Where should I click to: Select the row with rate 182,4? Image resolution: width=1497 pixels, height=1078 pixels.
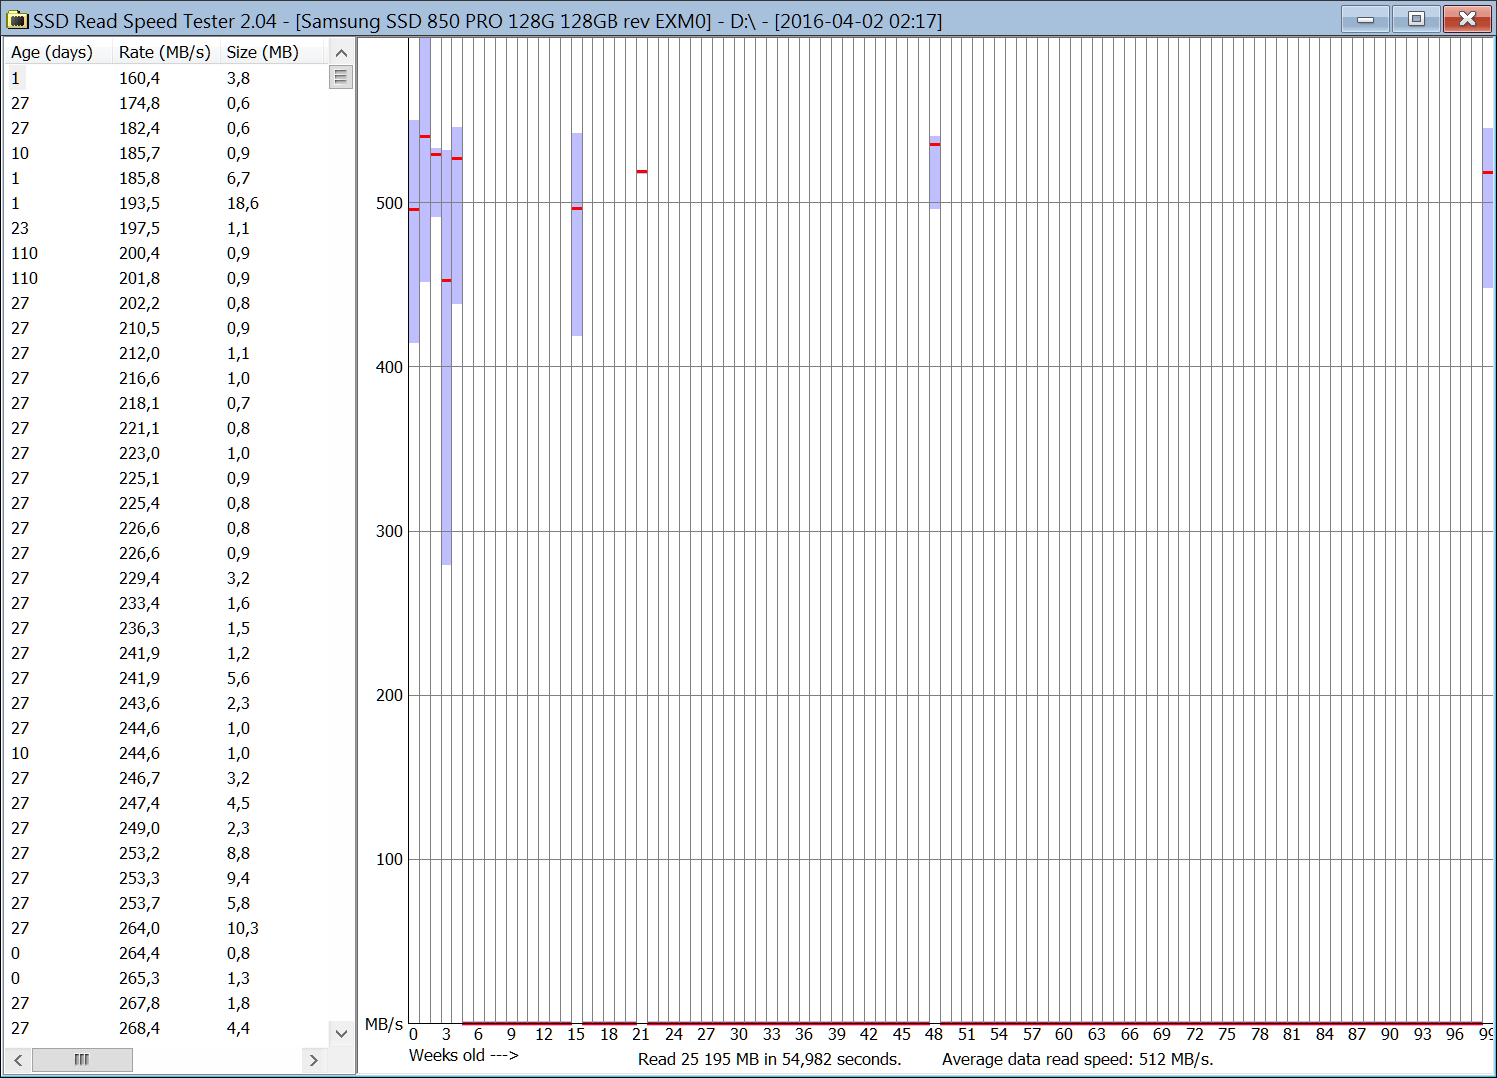point(167,128)
